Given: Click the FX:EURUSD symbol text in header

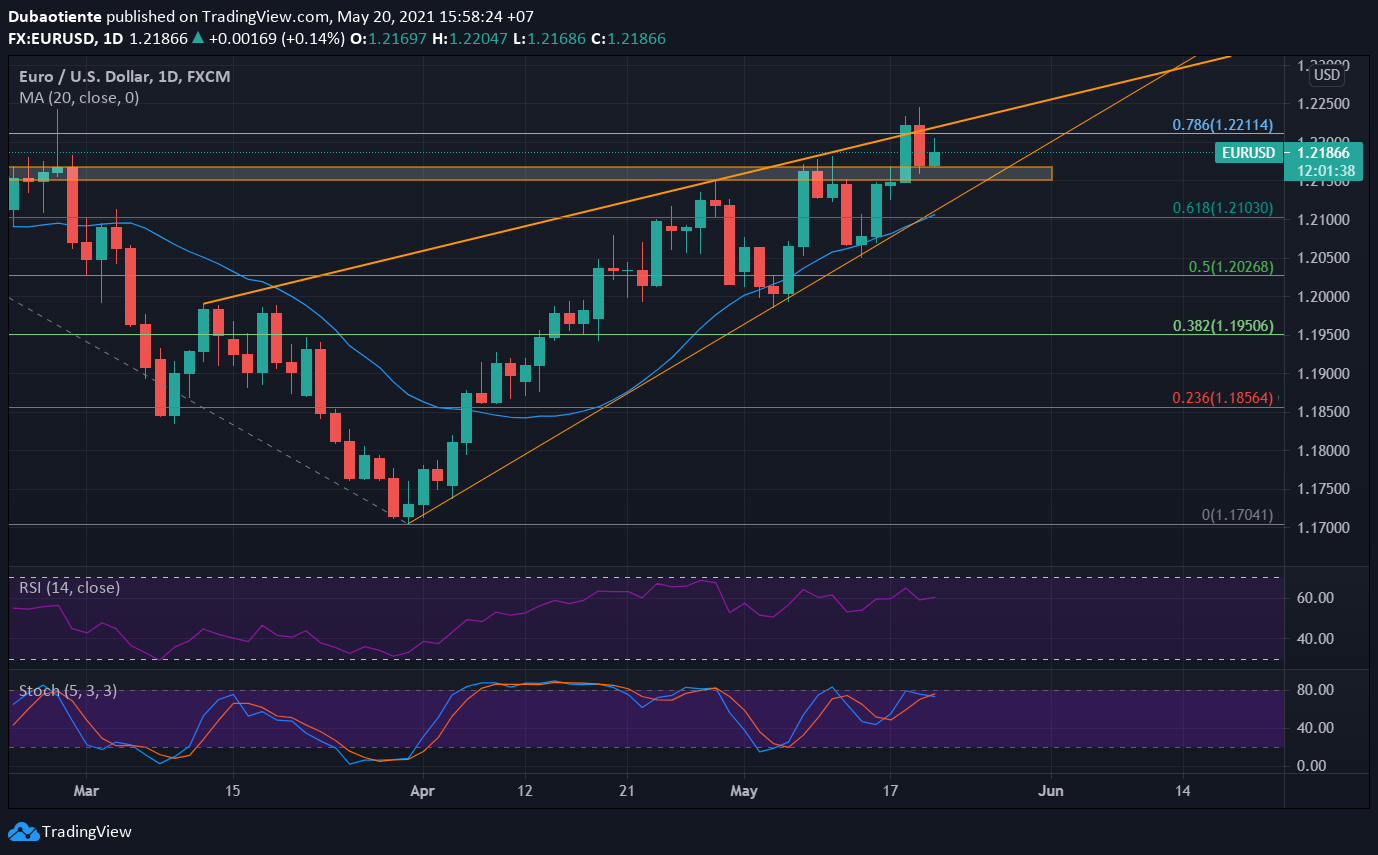Looking at the screenshot, I should 50,38.
